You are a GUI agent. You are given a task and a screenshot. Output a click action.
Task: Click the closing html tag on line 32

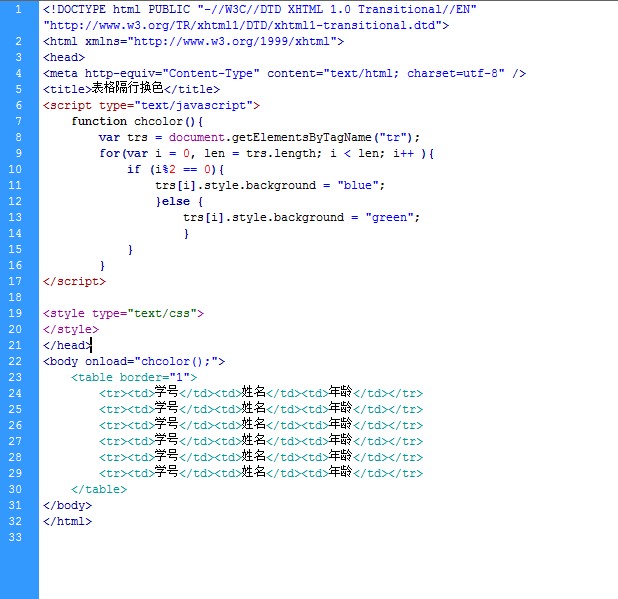pyautogui.click(x=67, y=522)
